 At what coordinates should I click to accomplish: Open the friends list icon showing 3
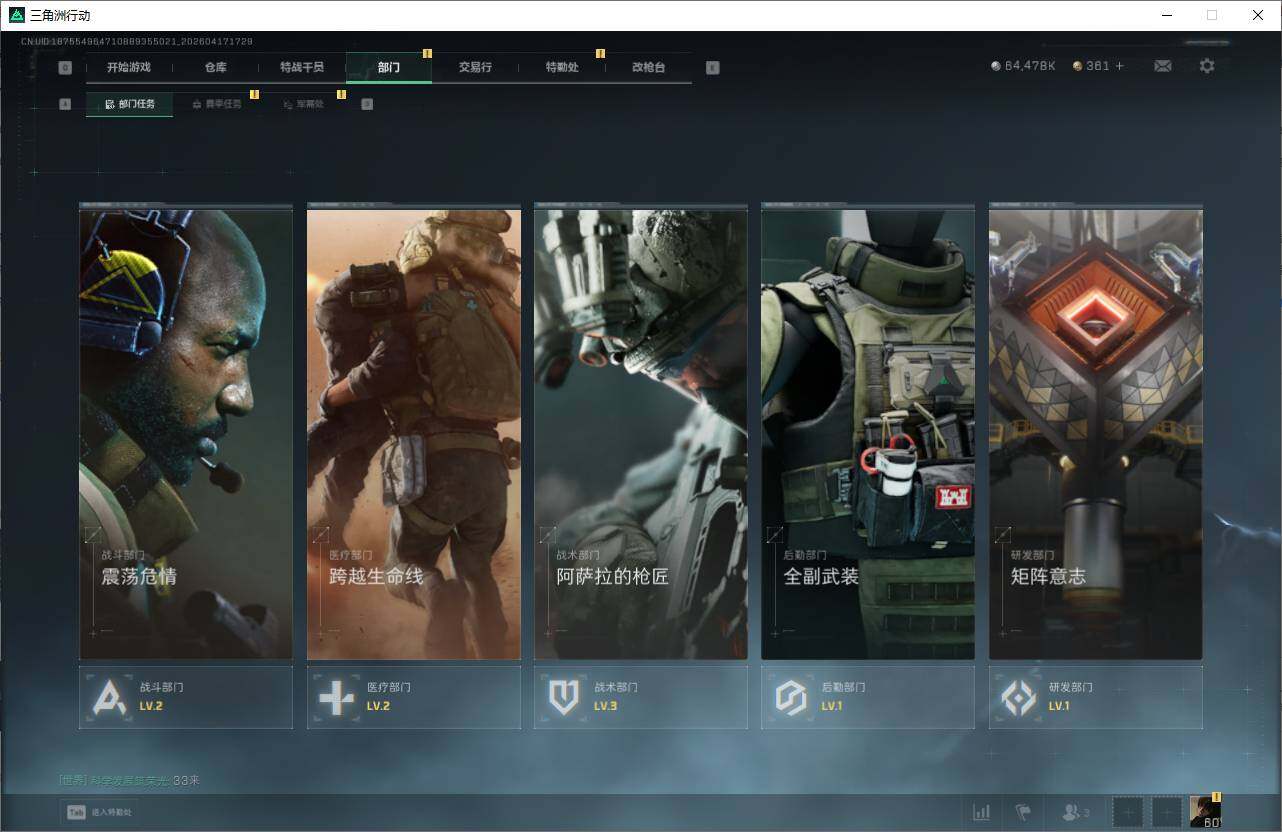(1076, 812)
